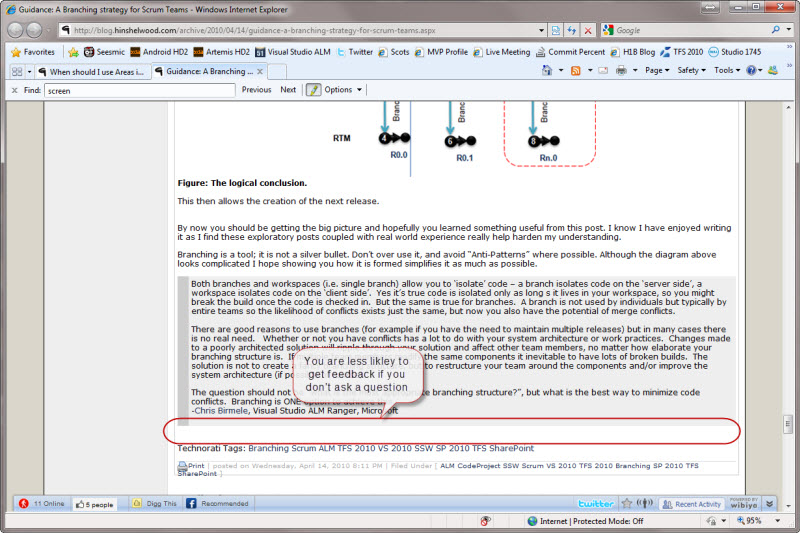Click the browser Back button
Viewport: 800px width, 533px height.
point(17,30)
